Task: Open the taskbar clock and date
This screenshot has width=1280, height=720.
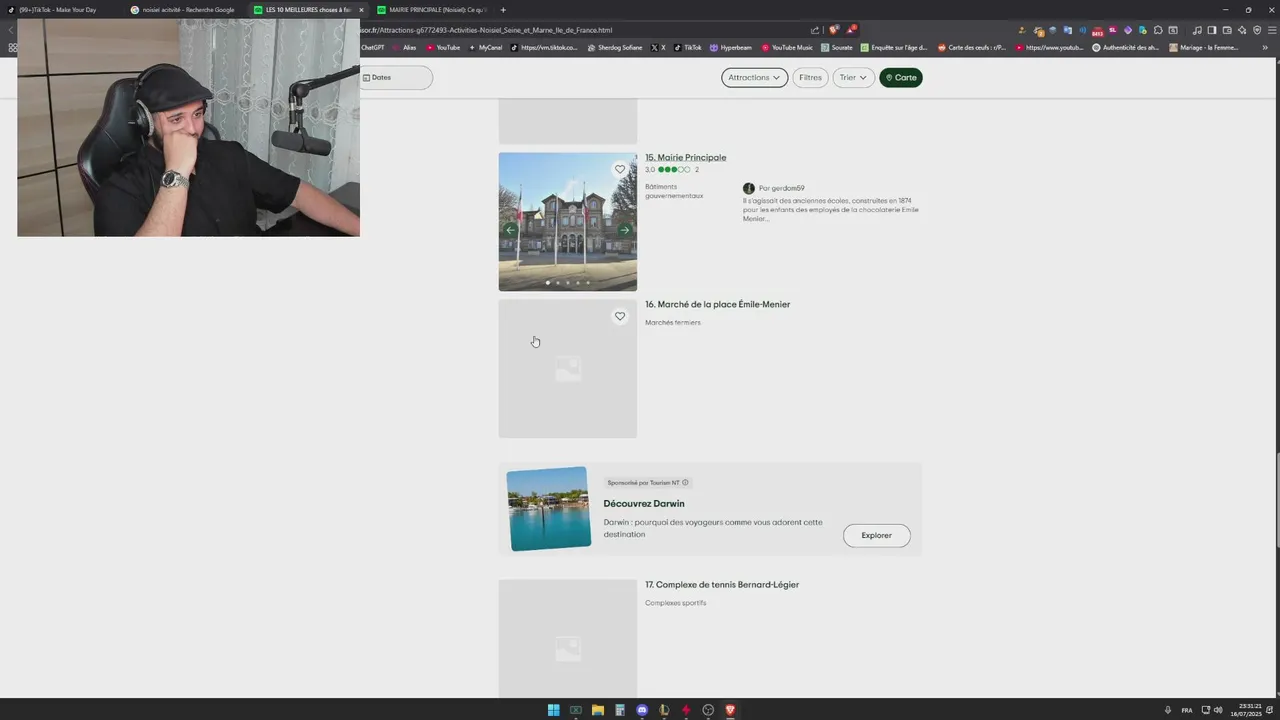Action: click(1246, 710)
